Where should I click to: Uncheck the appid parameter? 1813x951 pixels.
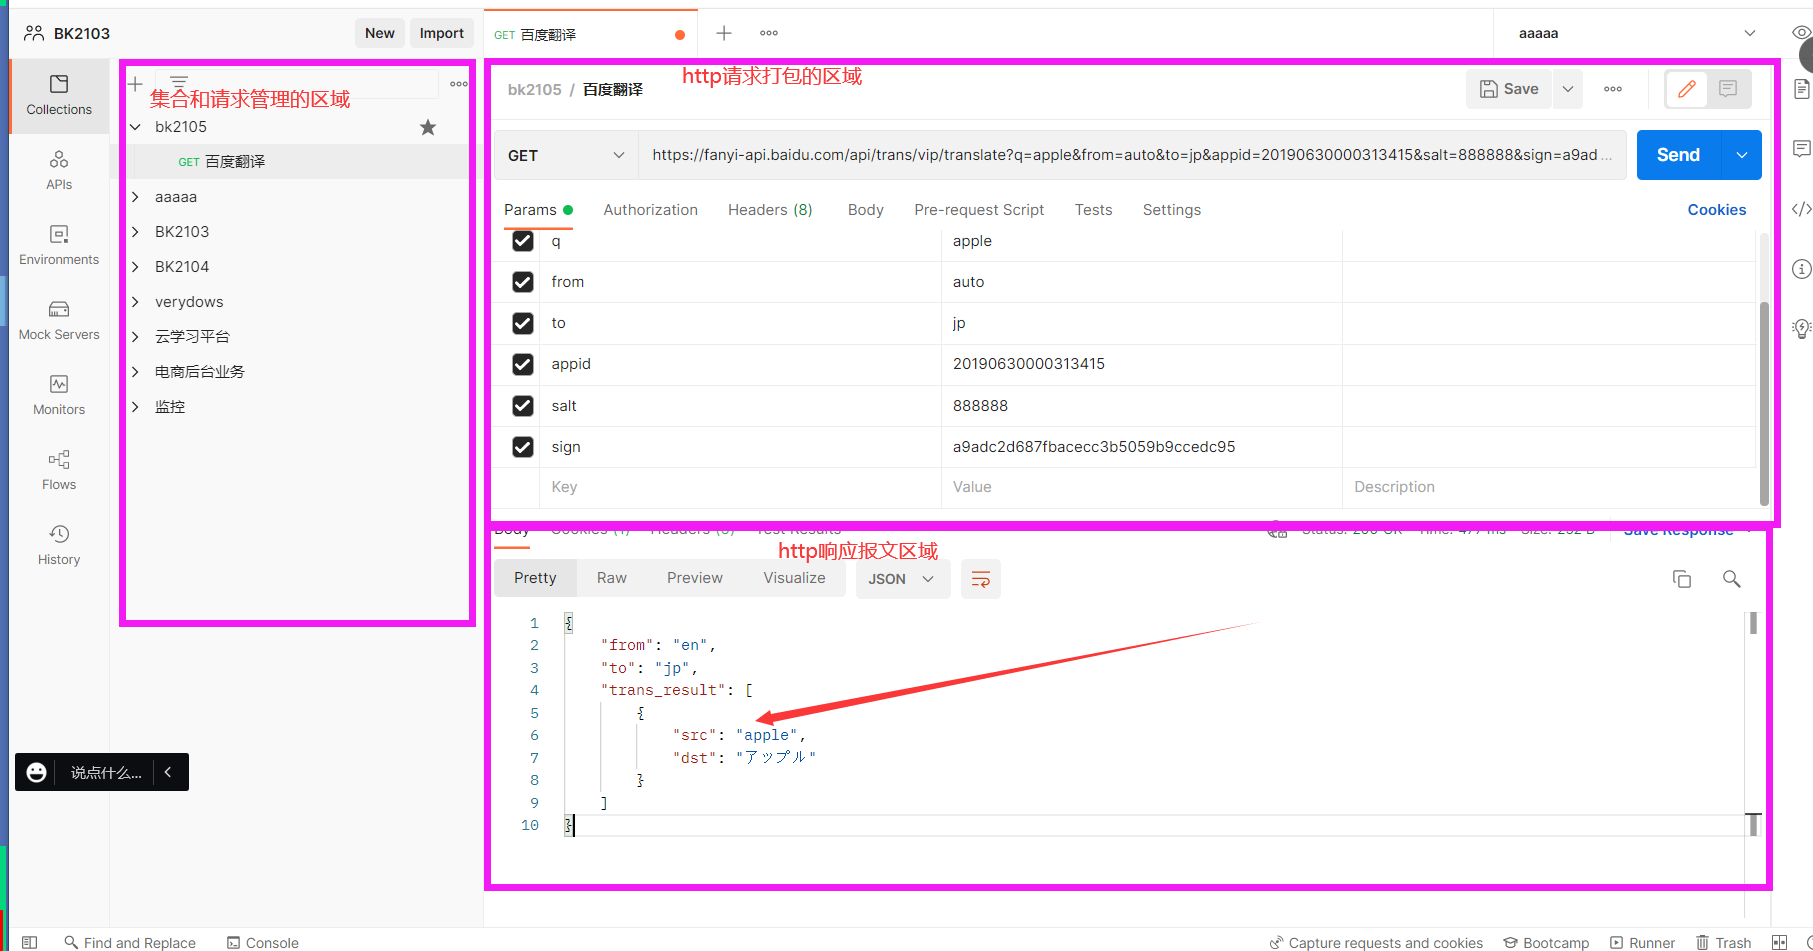tap(522, 364)
